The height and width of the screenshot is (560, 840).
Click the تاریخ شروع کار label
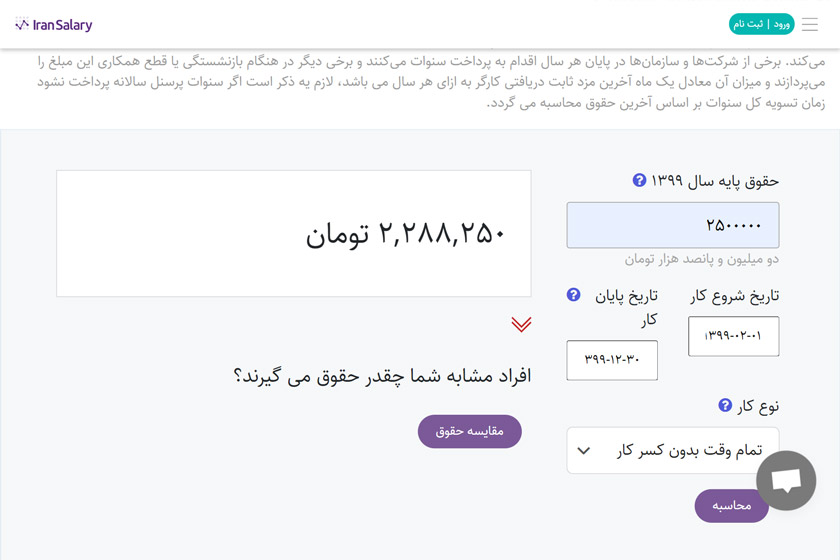click(x=735, y=296)
